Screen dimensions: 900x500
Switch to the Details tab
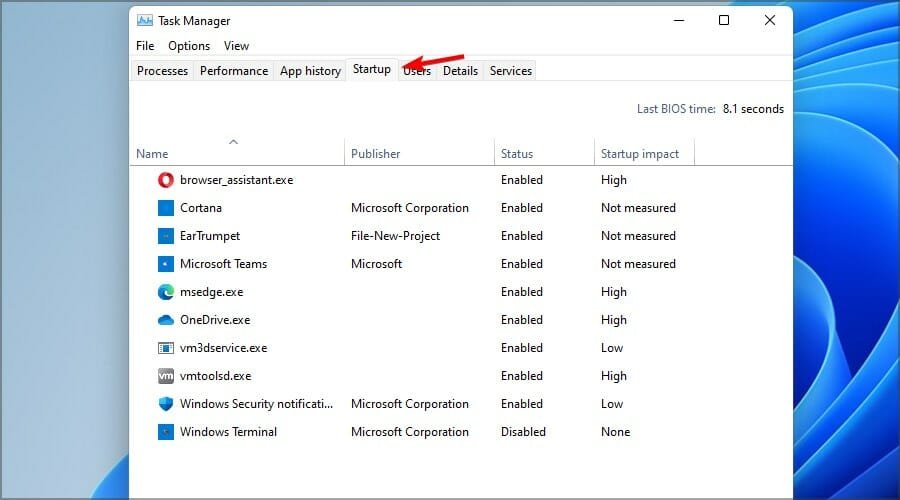[460, 71]
